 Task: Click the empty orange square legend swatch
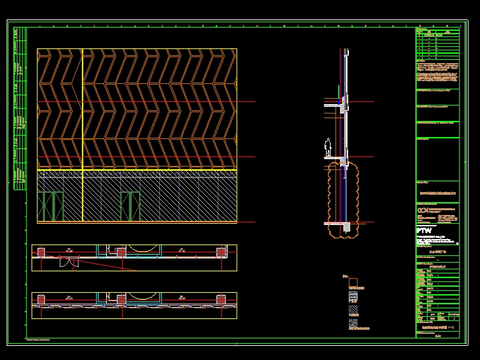[353, 282]
